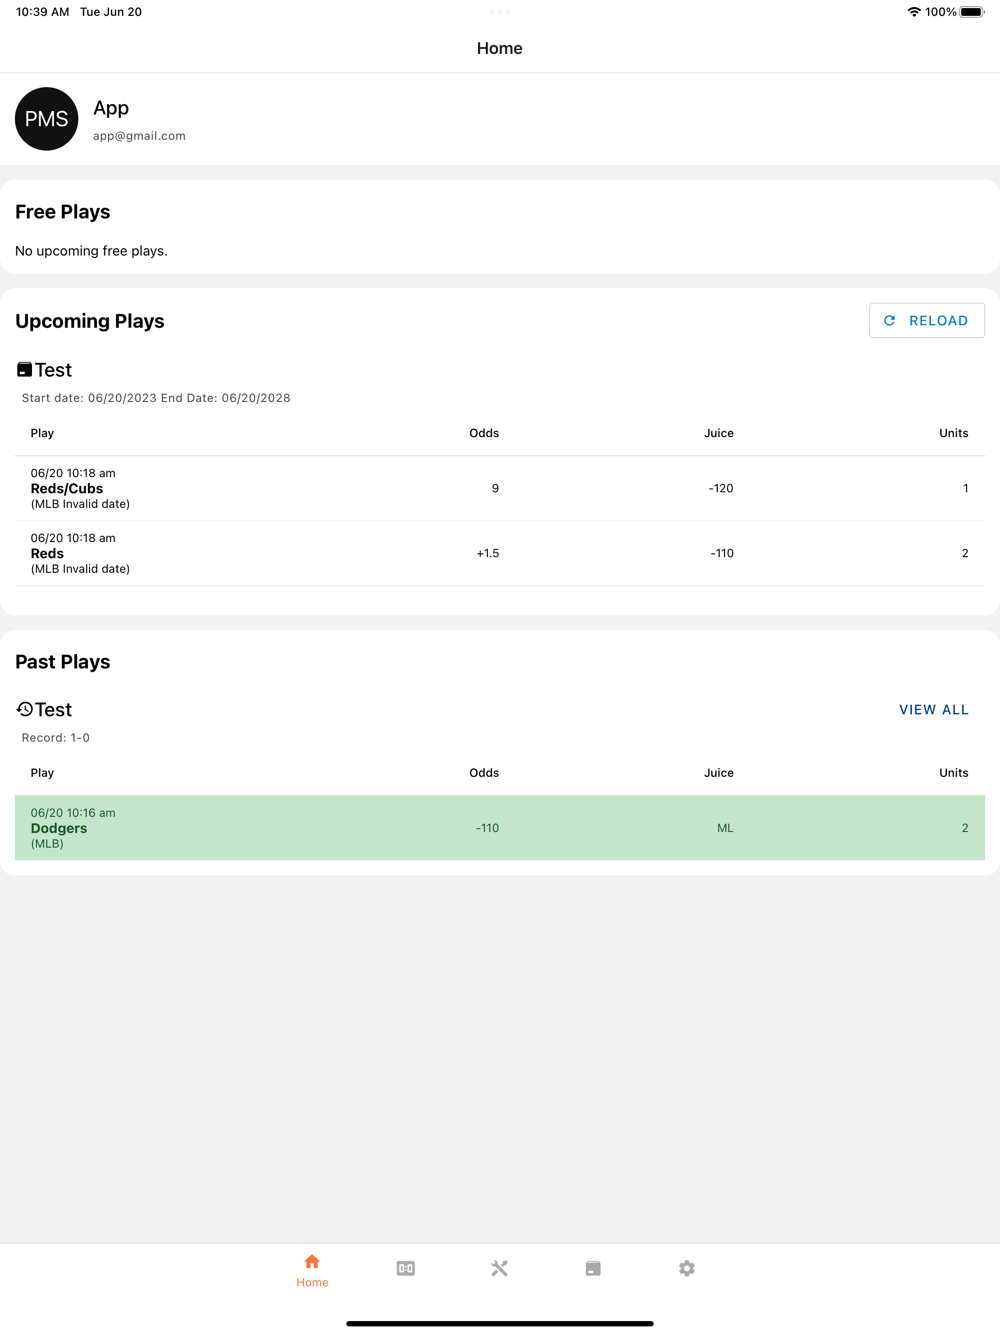The image size is (1000, 1334).
Task: Select the Reds +1.5 play row
Action: [x=499, y=553]
